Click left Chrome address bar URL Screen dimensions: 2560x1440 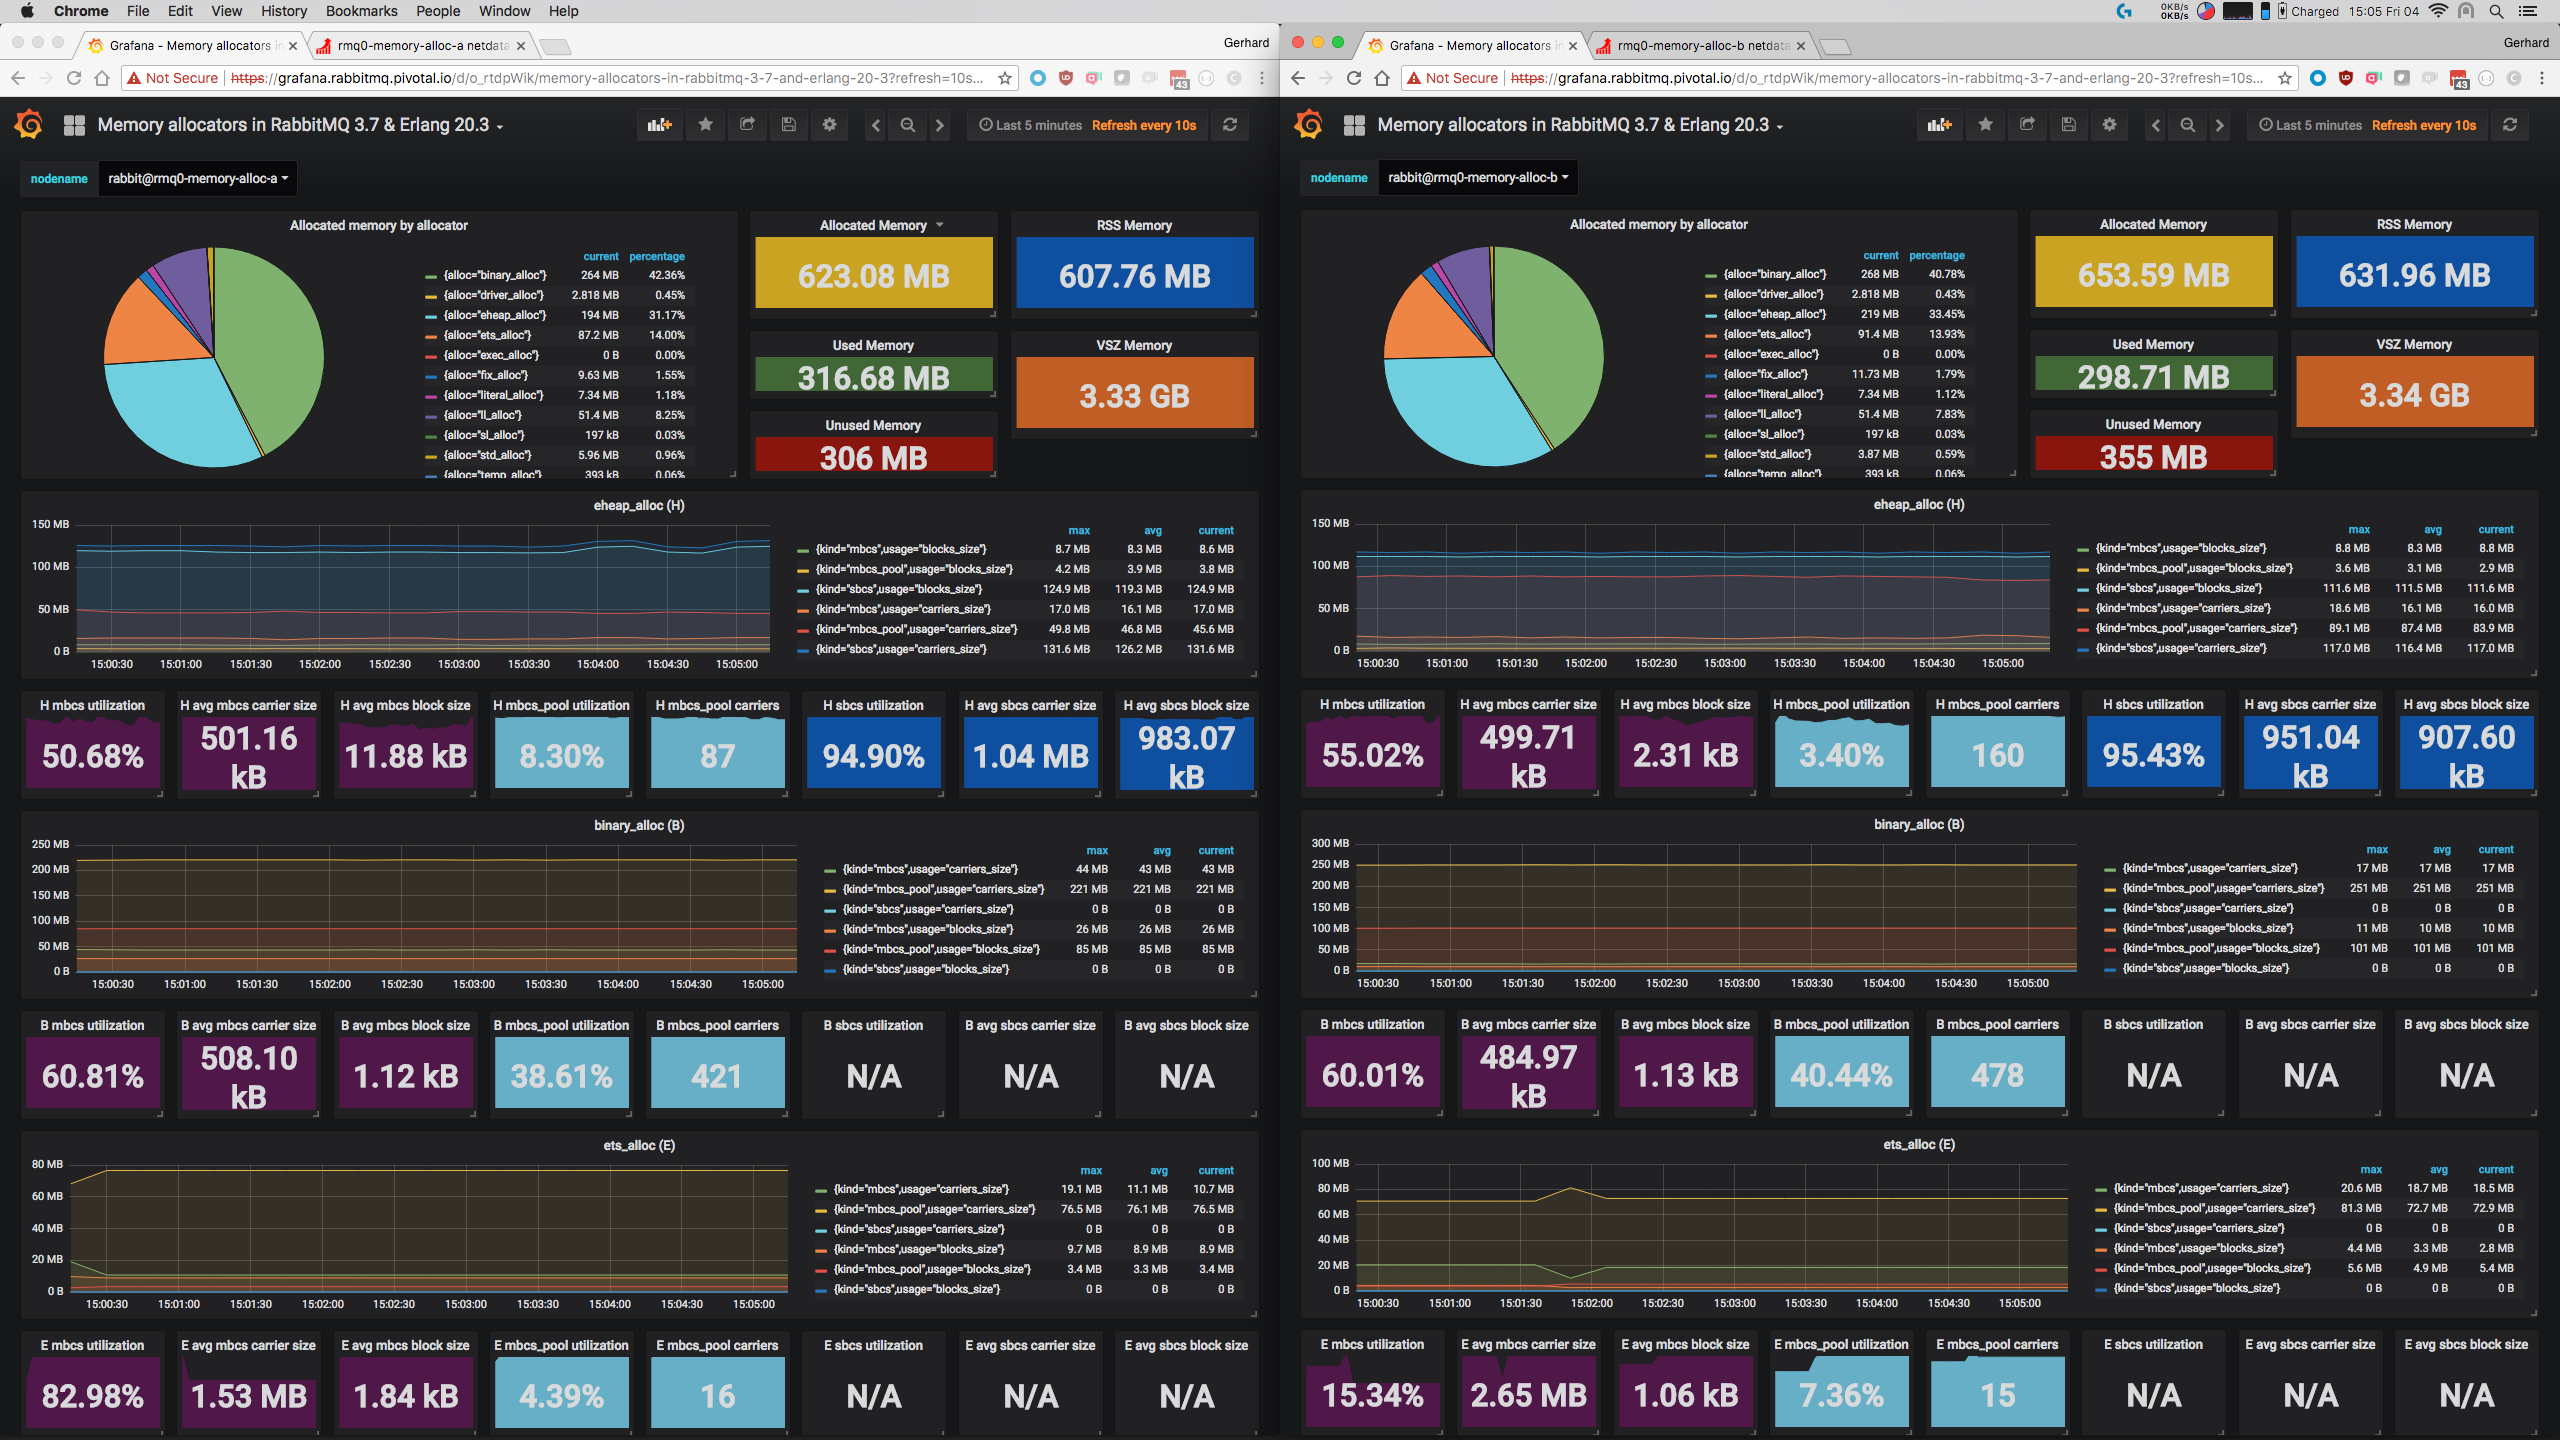coord(606,78)
